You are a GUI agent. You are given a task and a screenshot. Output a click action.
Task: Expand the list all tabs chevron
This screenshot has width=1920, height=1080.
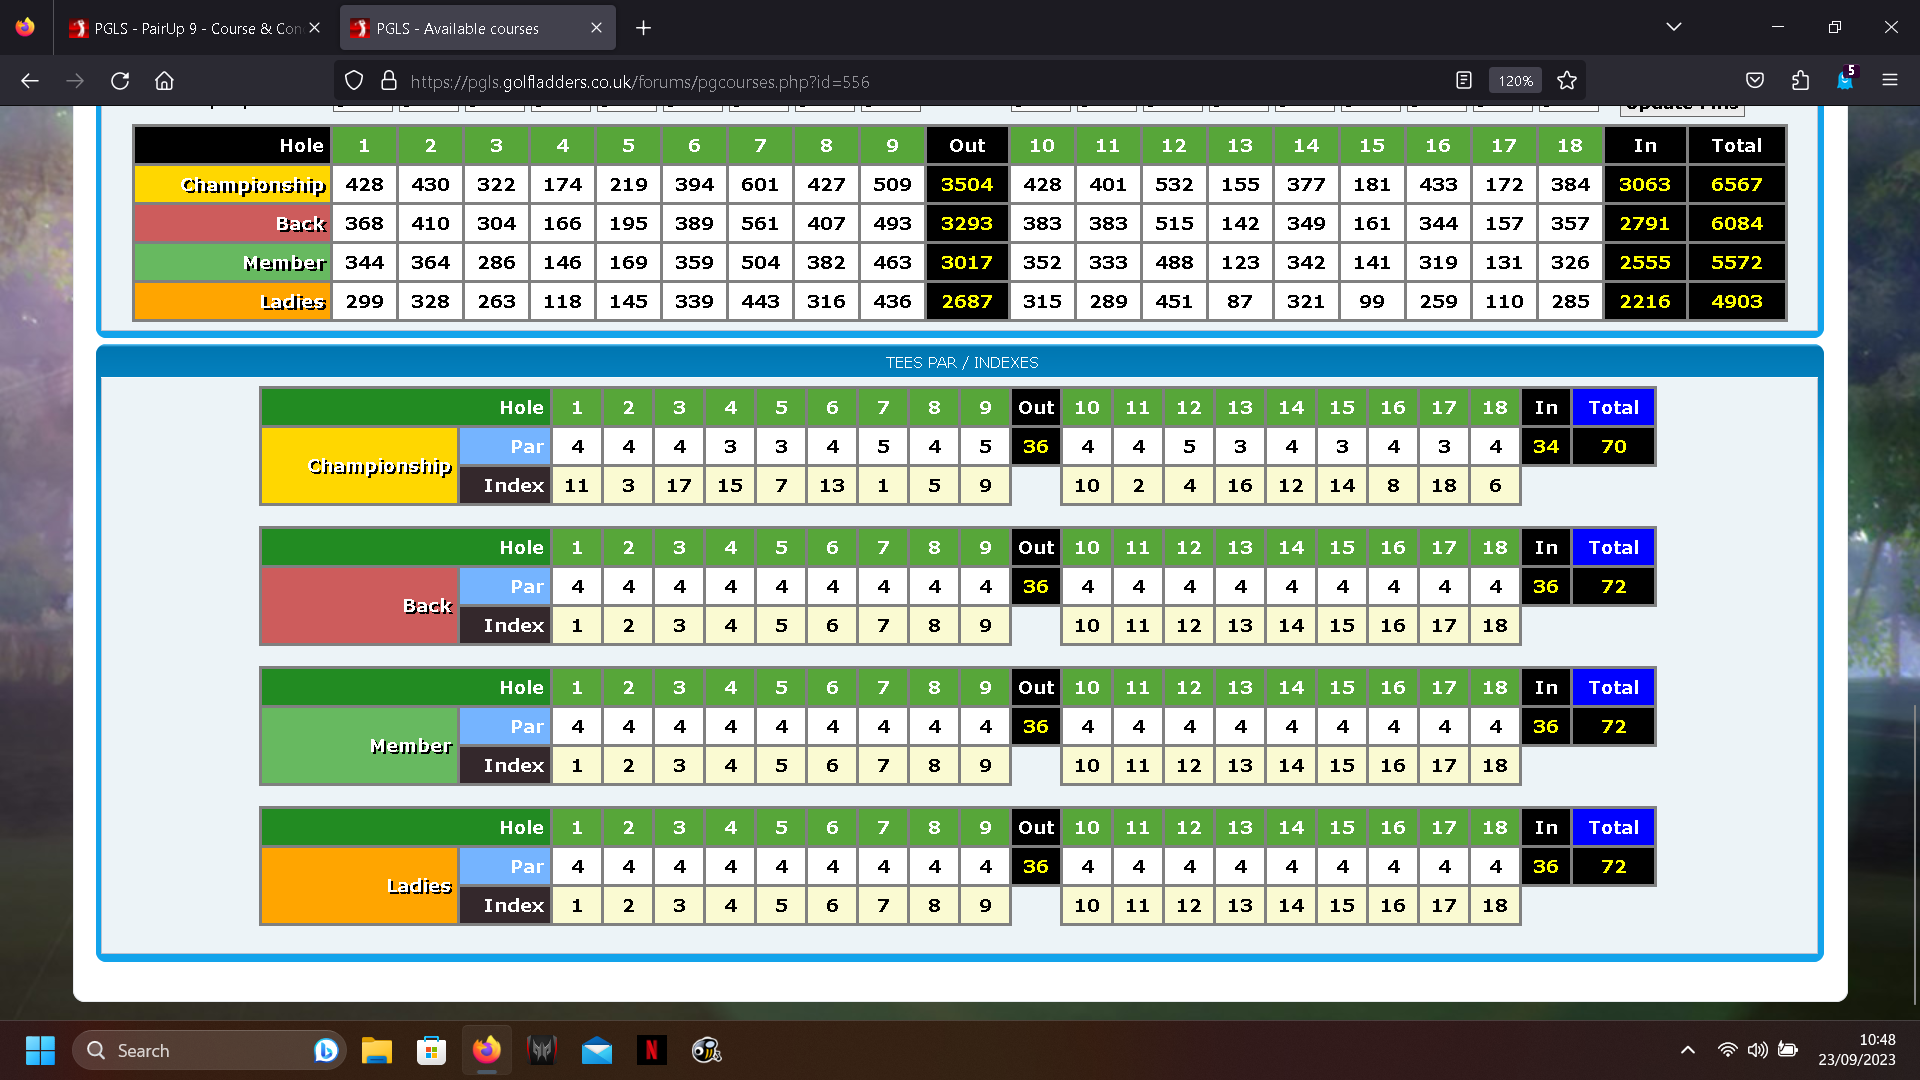(x=1674, y=27)
